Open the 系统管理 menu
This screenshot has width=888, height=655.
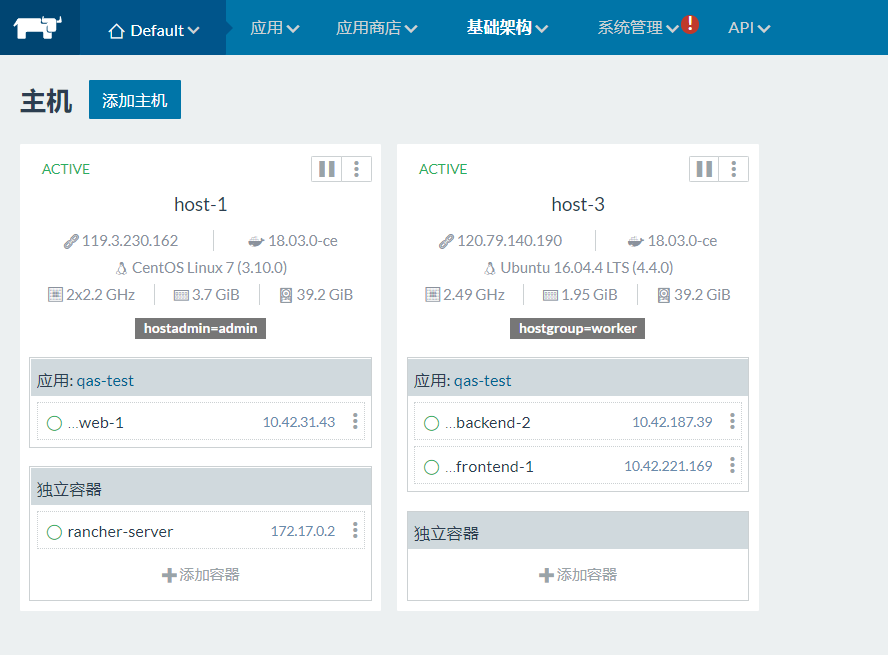638,28
